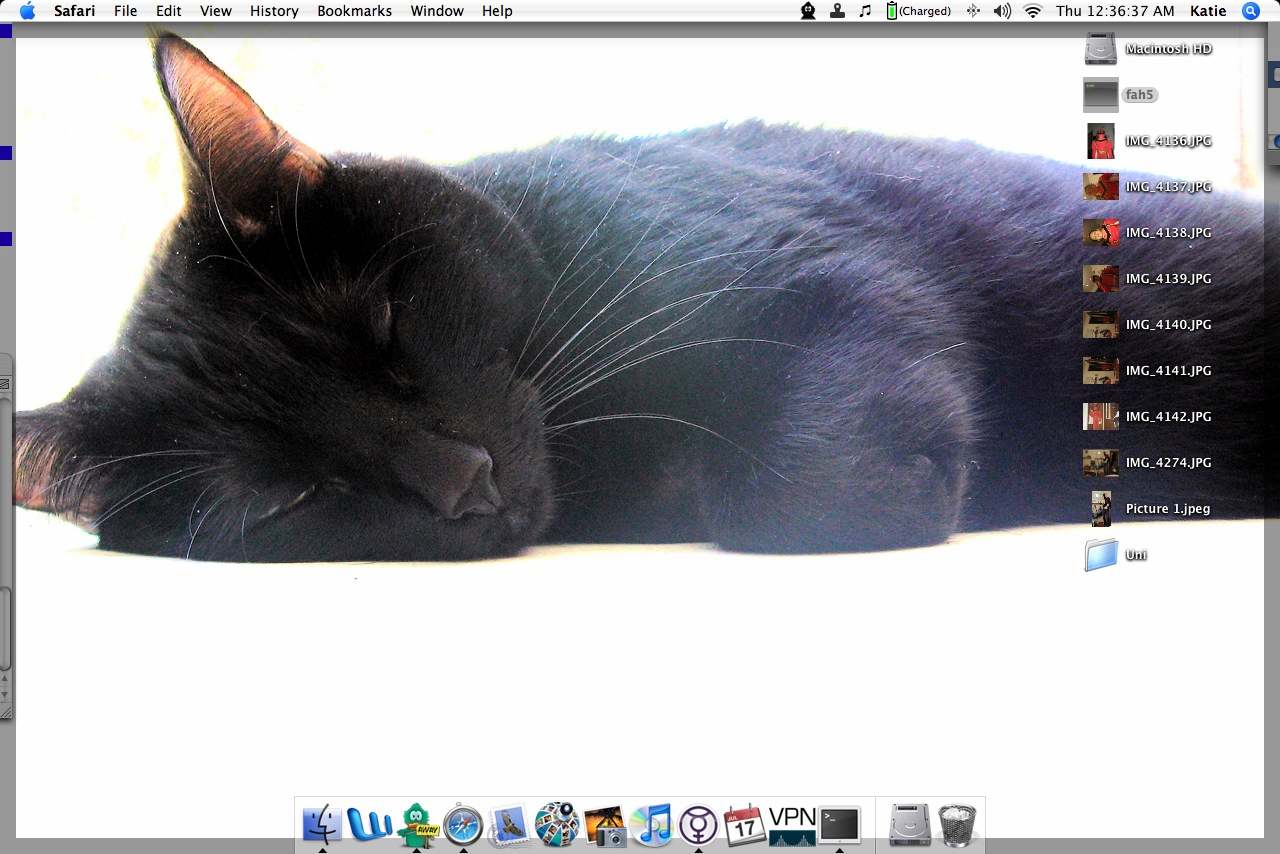Click the hooded figure menu bar icon
The height and width of the screenshot is (854, 1280).
point(808,11)
